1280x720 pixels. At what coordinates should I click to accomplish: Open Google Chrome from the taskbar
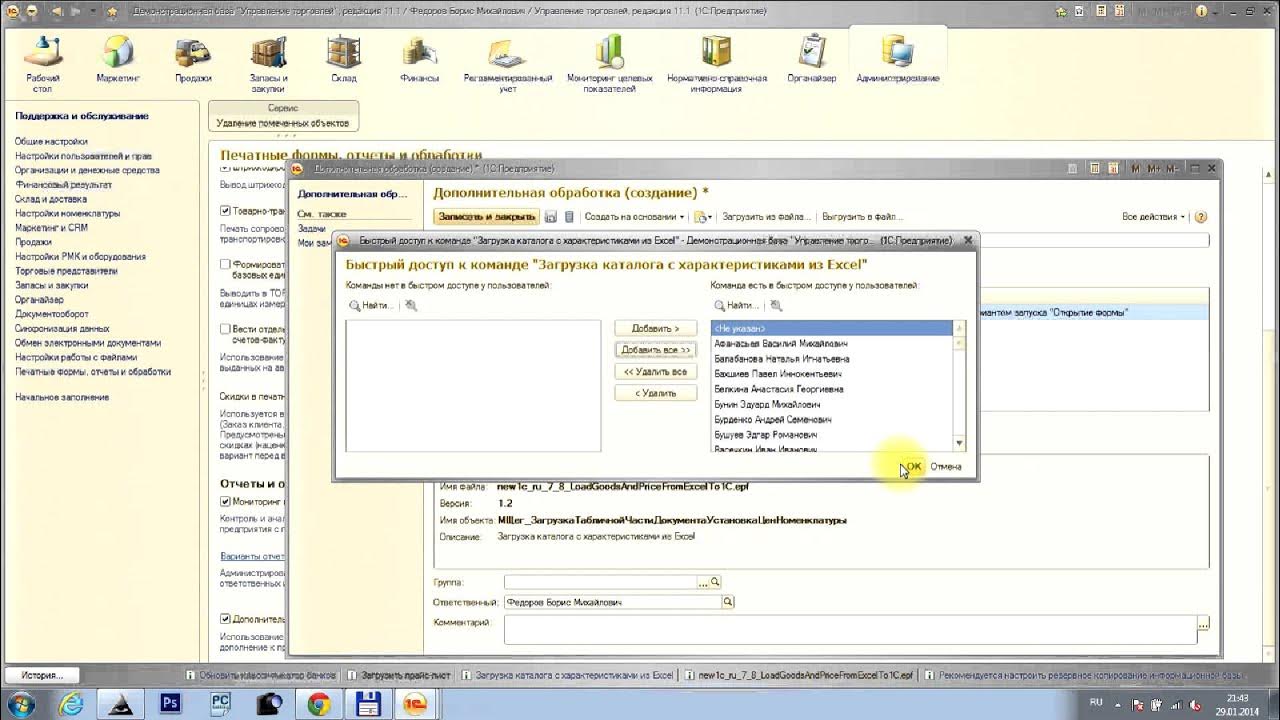(319, 704)
